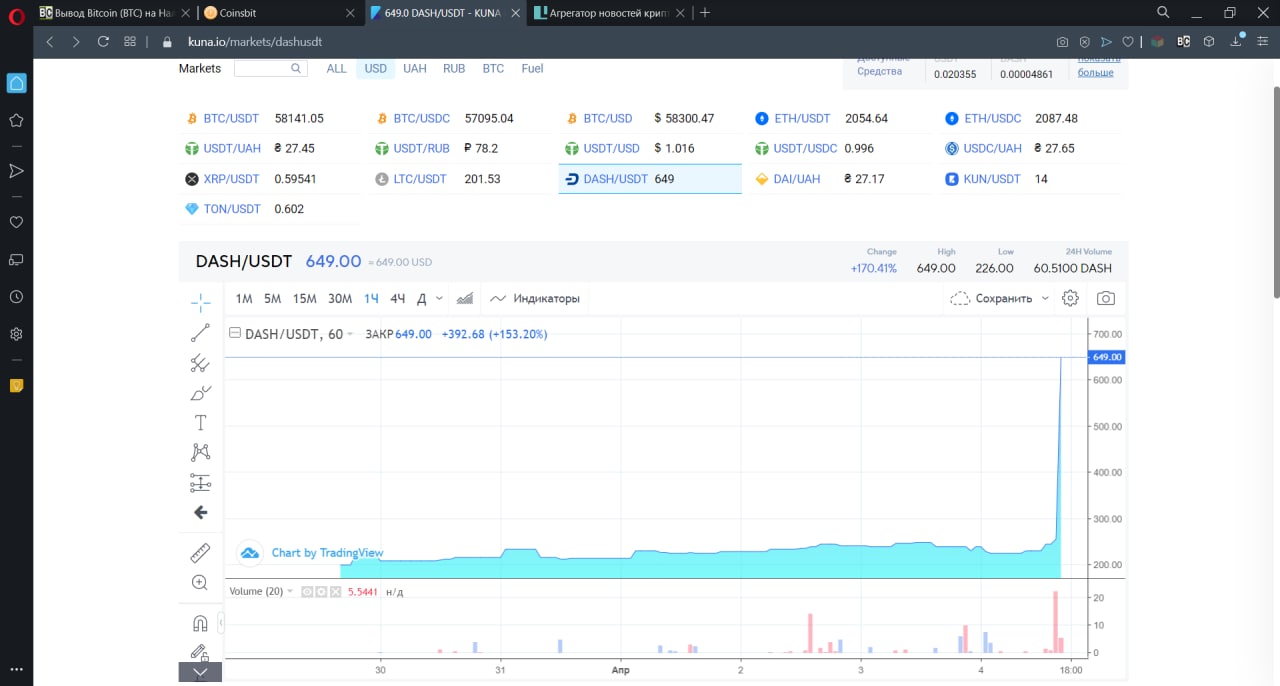
Task: Open the Volume (20) indicator dropdown
Action: point(291,591)
